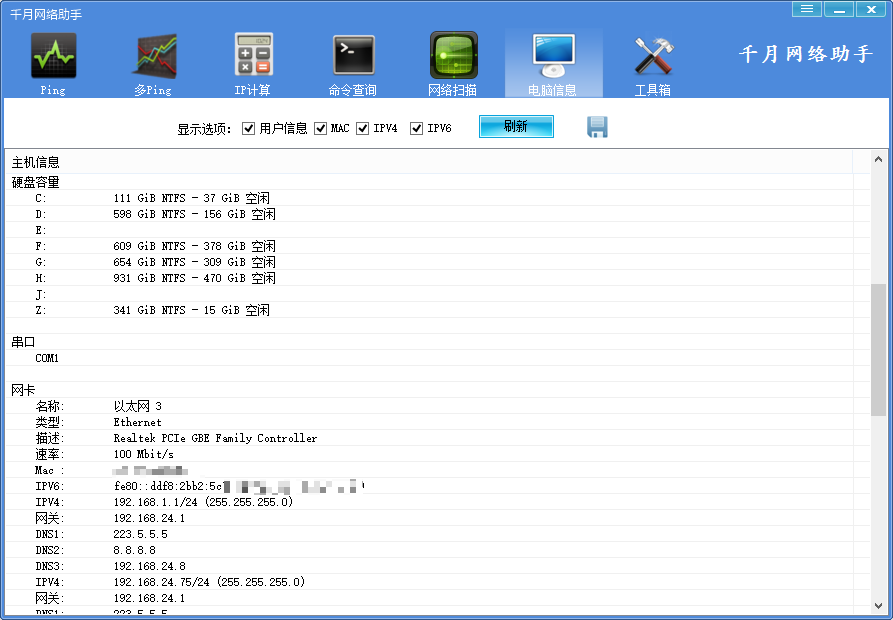This screenshot has height=620, width=893.
Task: Click the vertical scrollbar thumb
Action: click(x=878, y=350)
